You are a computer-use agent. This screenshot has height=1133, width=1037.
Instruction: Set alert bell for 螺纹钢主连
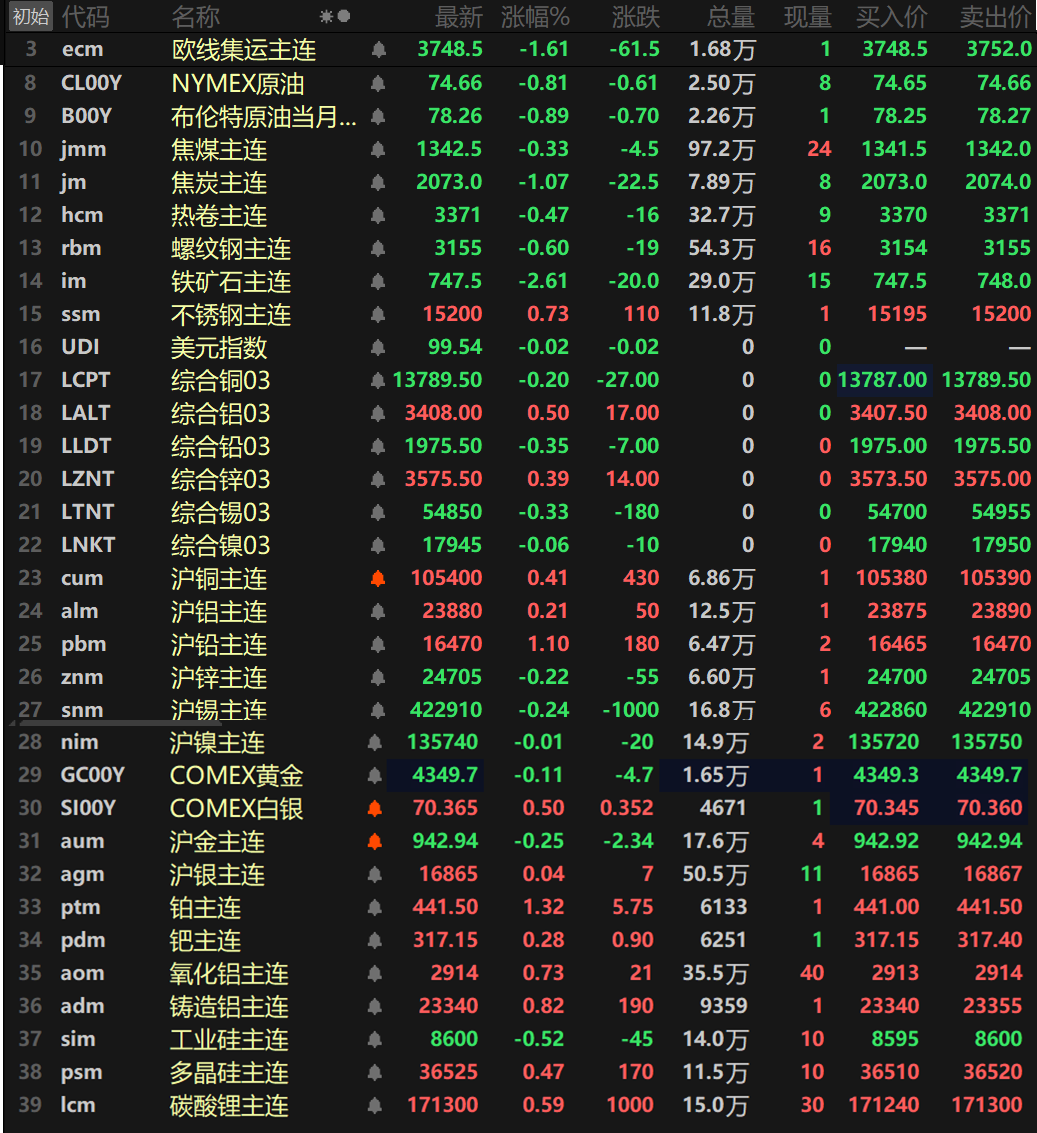(377, 249)
